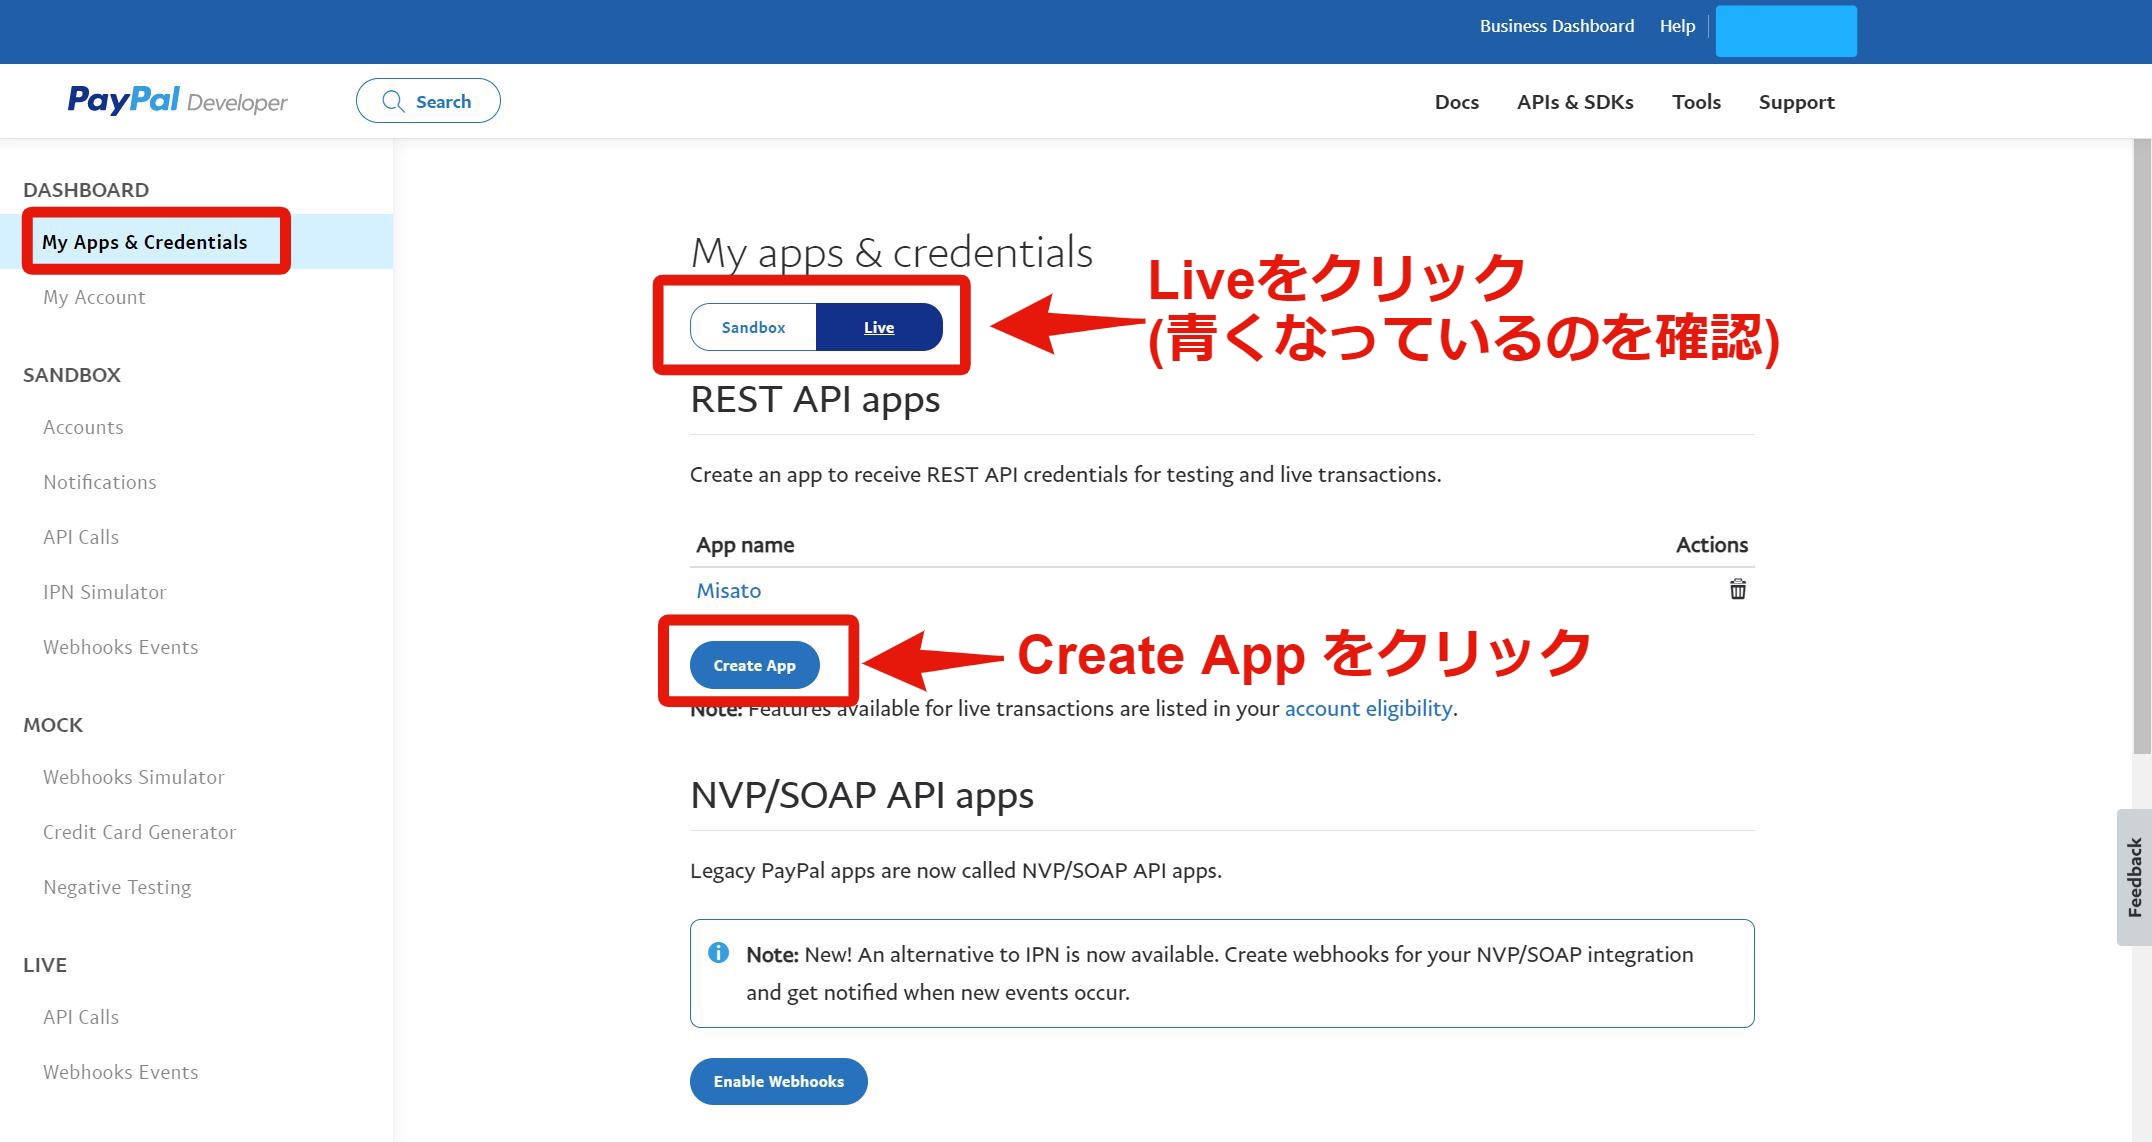This screenshot has width=2152, height=1142.
Task: Click the DASHBOARD section label
Action: point(86,190)
